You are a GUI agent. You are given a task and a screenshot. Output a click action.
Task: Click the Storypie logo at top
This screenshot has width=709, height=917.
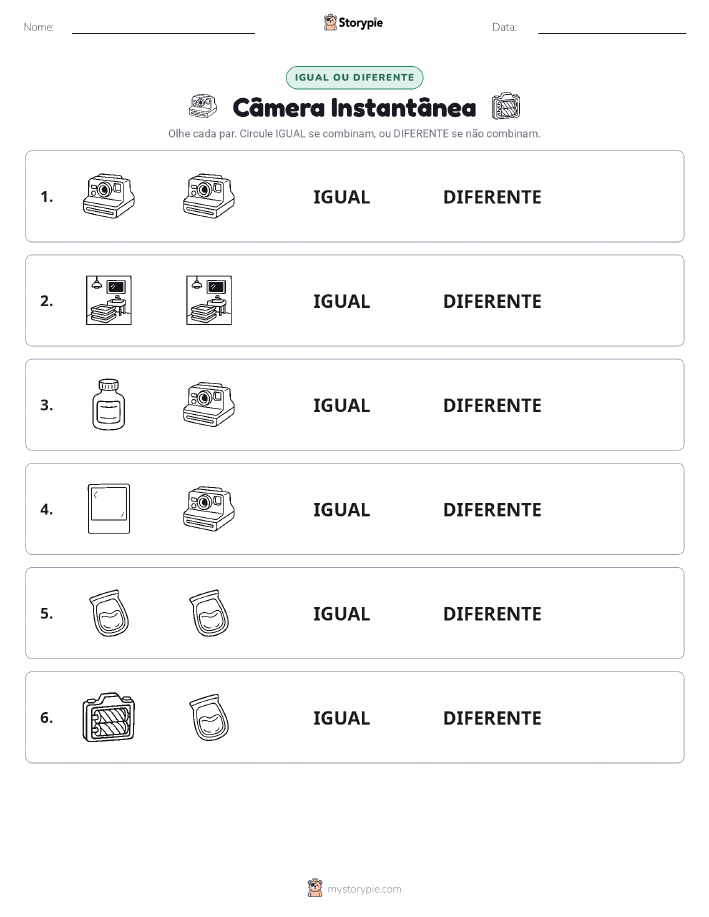click(353, 23)
